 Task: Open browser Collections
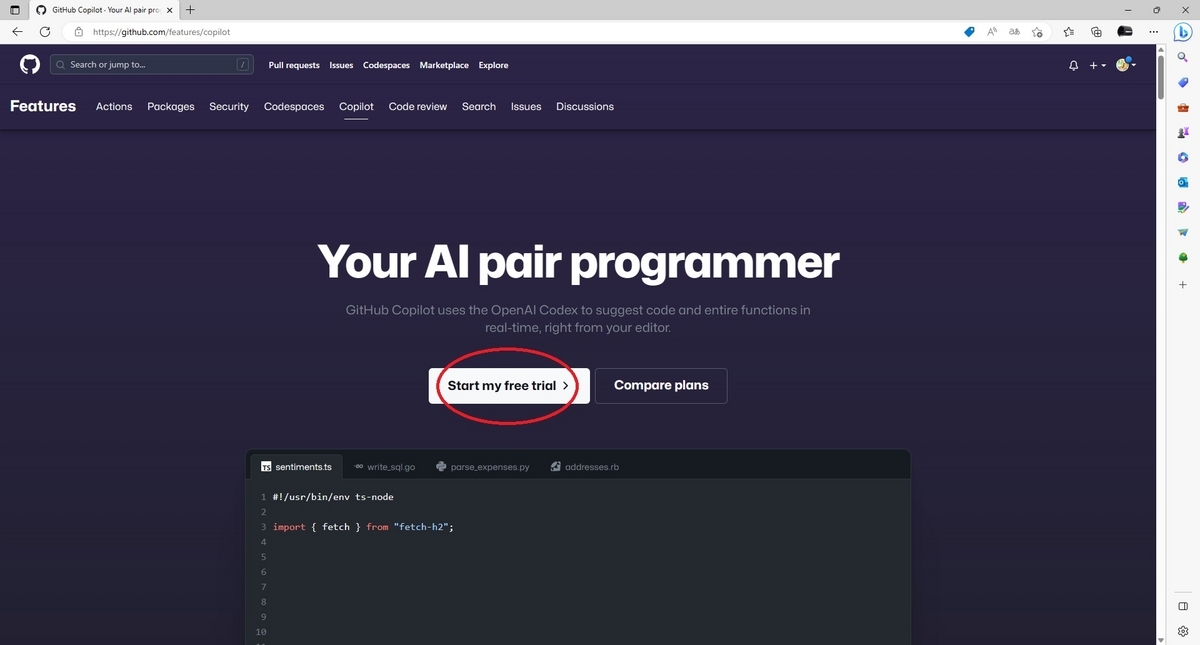pos(1097,32)
